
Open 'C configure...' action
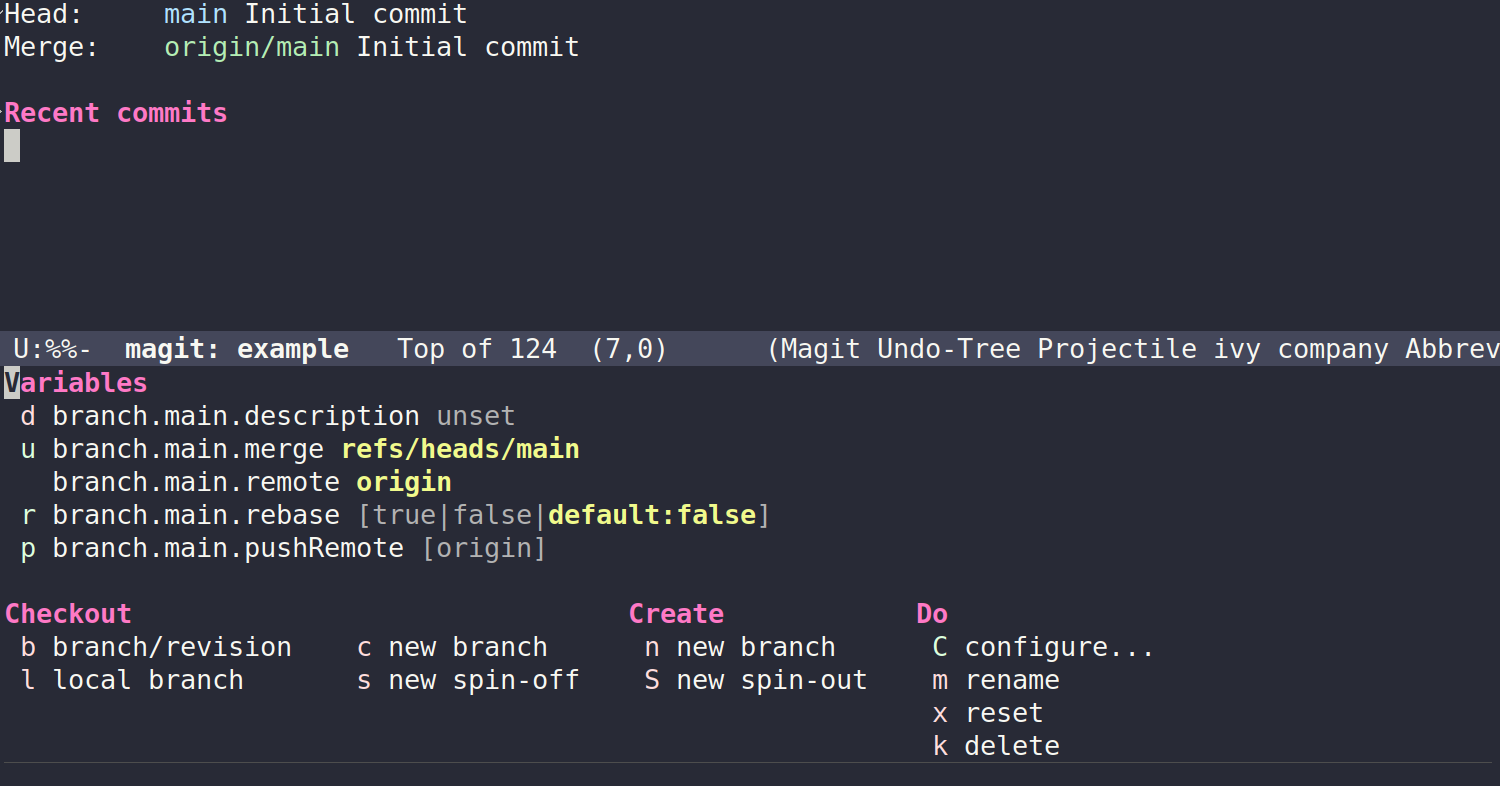(x=1044, y=647)
